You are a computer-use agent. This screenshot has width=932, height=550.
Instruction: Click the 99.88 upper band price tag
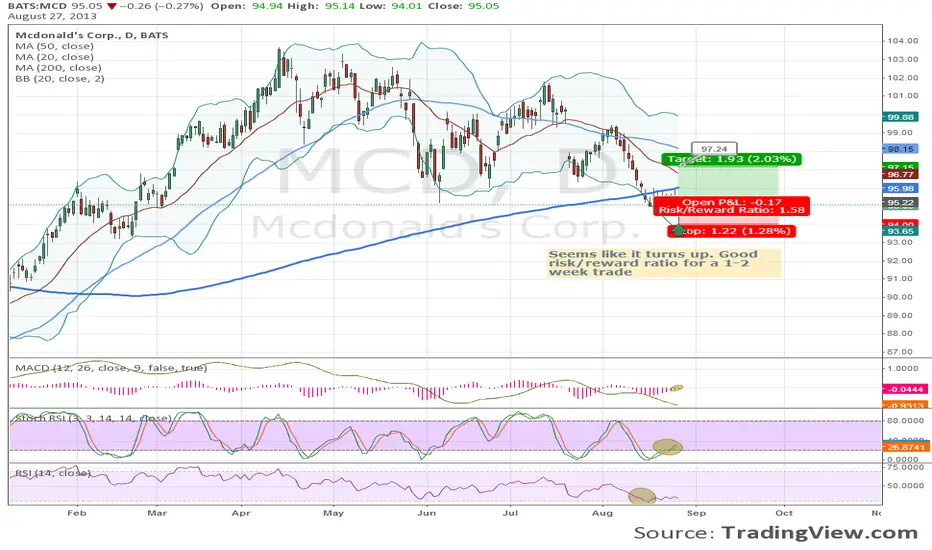[x=901, y=117]
